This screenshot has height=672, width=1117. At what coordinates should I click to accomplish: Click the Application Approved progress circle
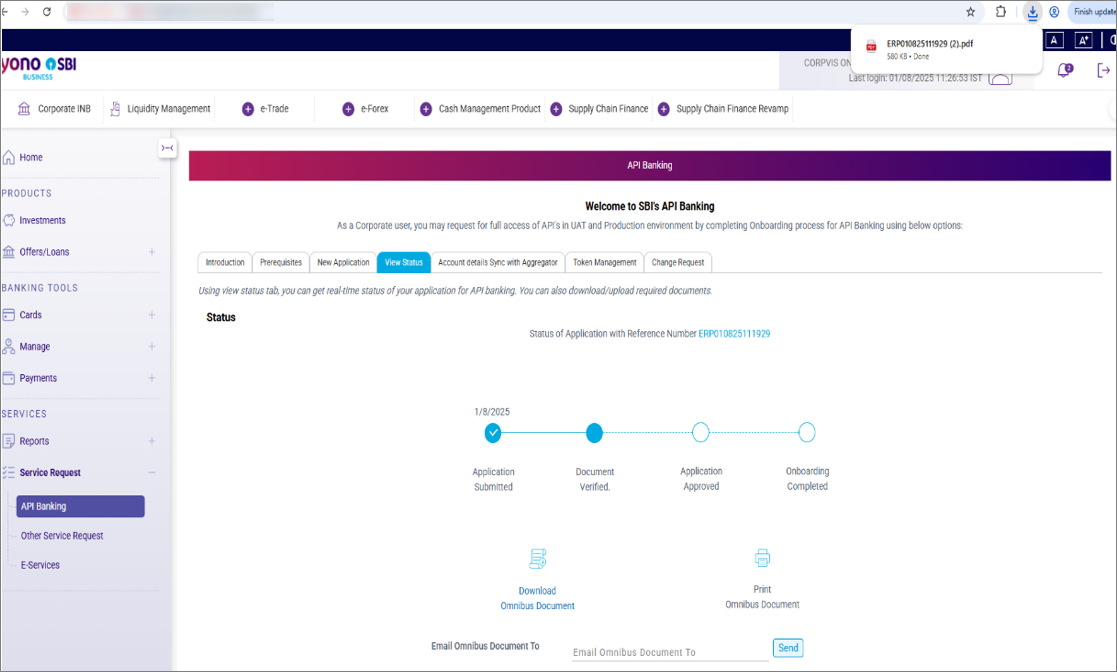(701, 433)
